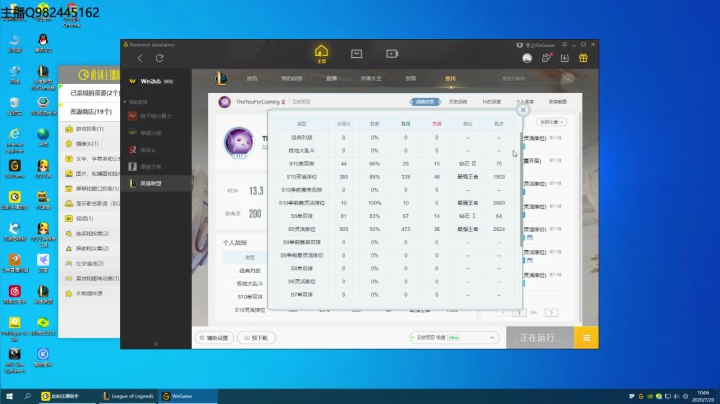
Task: Open the video/live icon in top bar
Action: point(392,54)
